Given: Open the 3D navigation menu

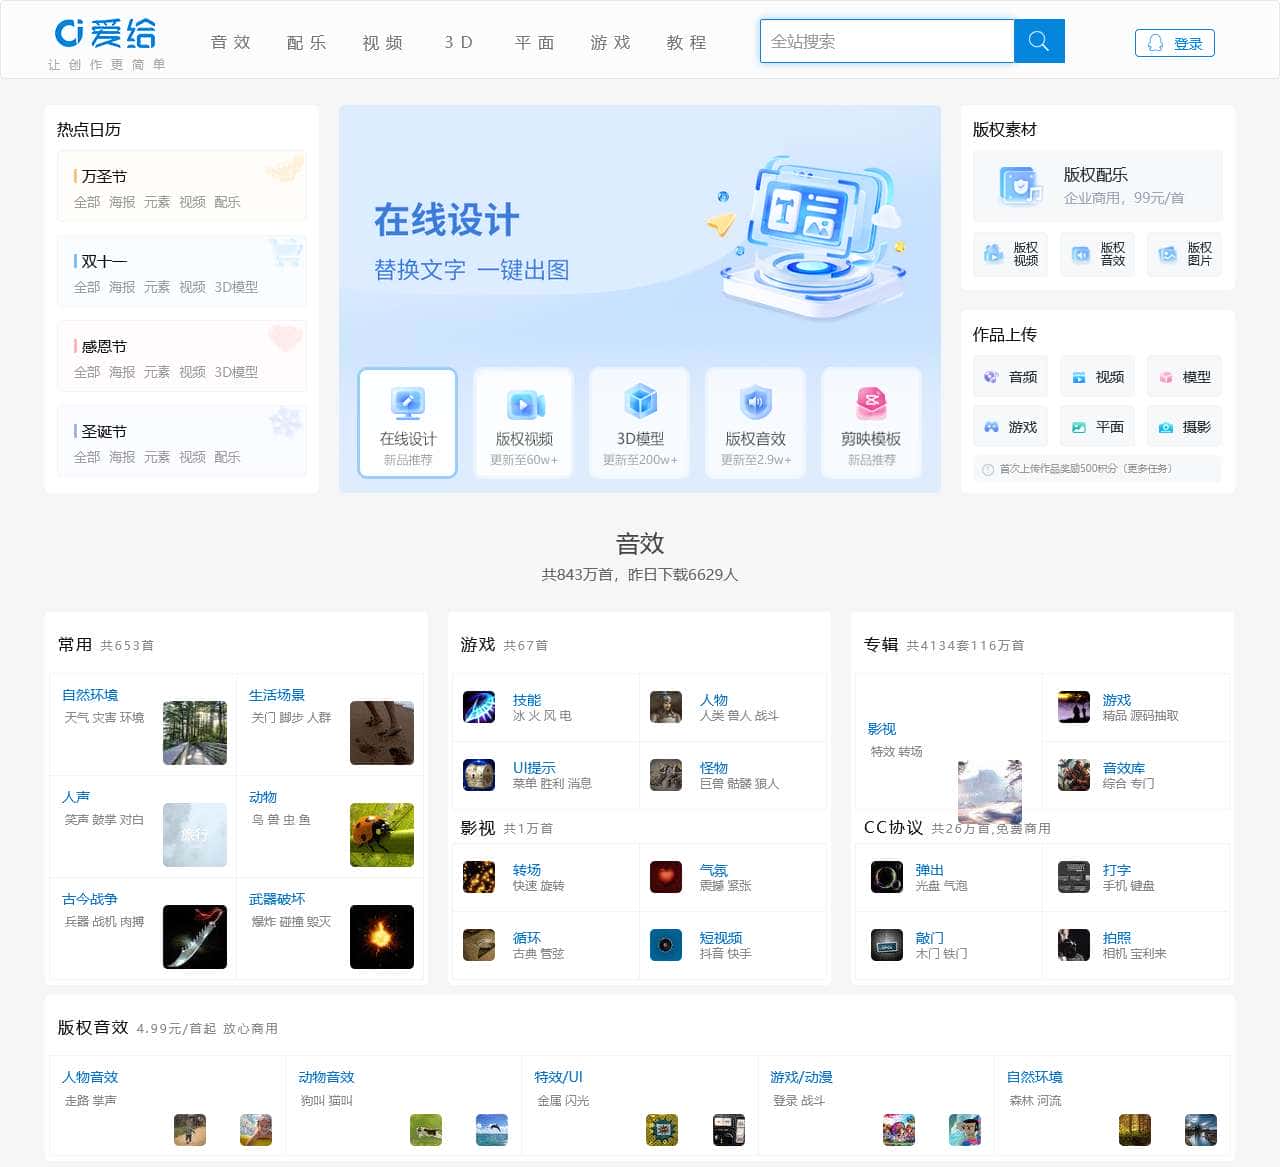Looking at the screenshot, I should [459, 42].
